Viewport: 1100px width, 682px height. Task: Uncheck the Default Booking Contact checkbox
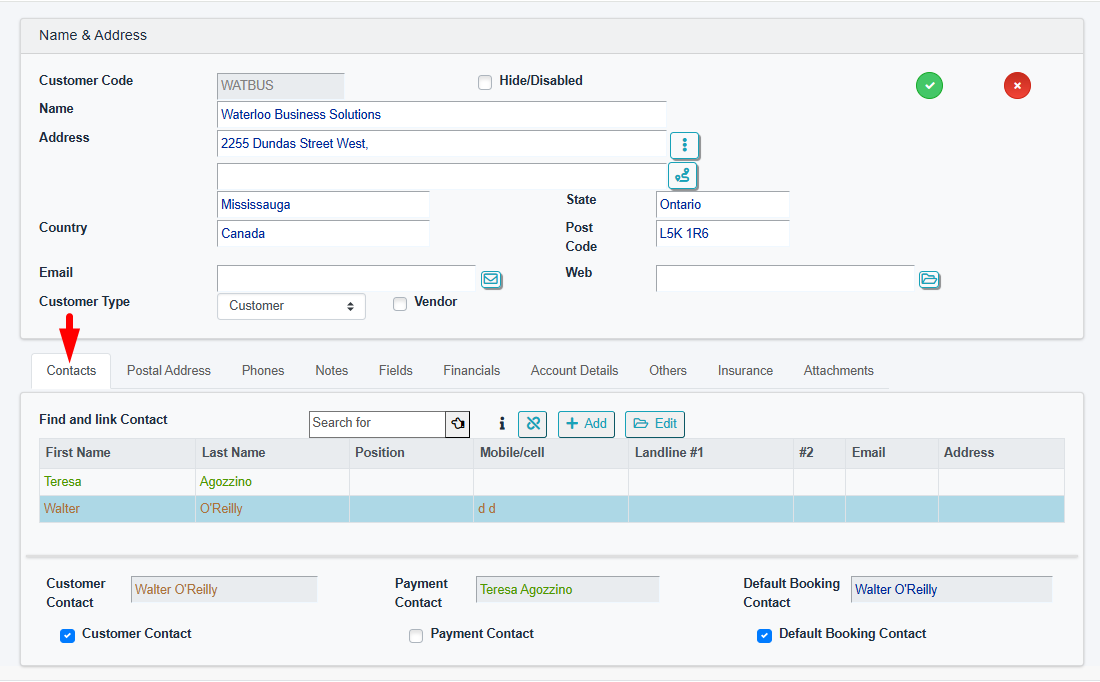point(765,636)
